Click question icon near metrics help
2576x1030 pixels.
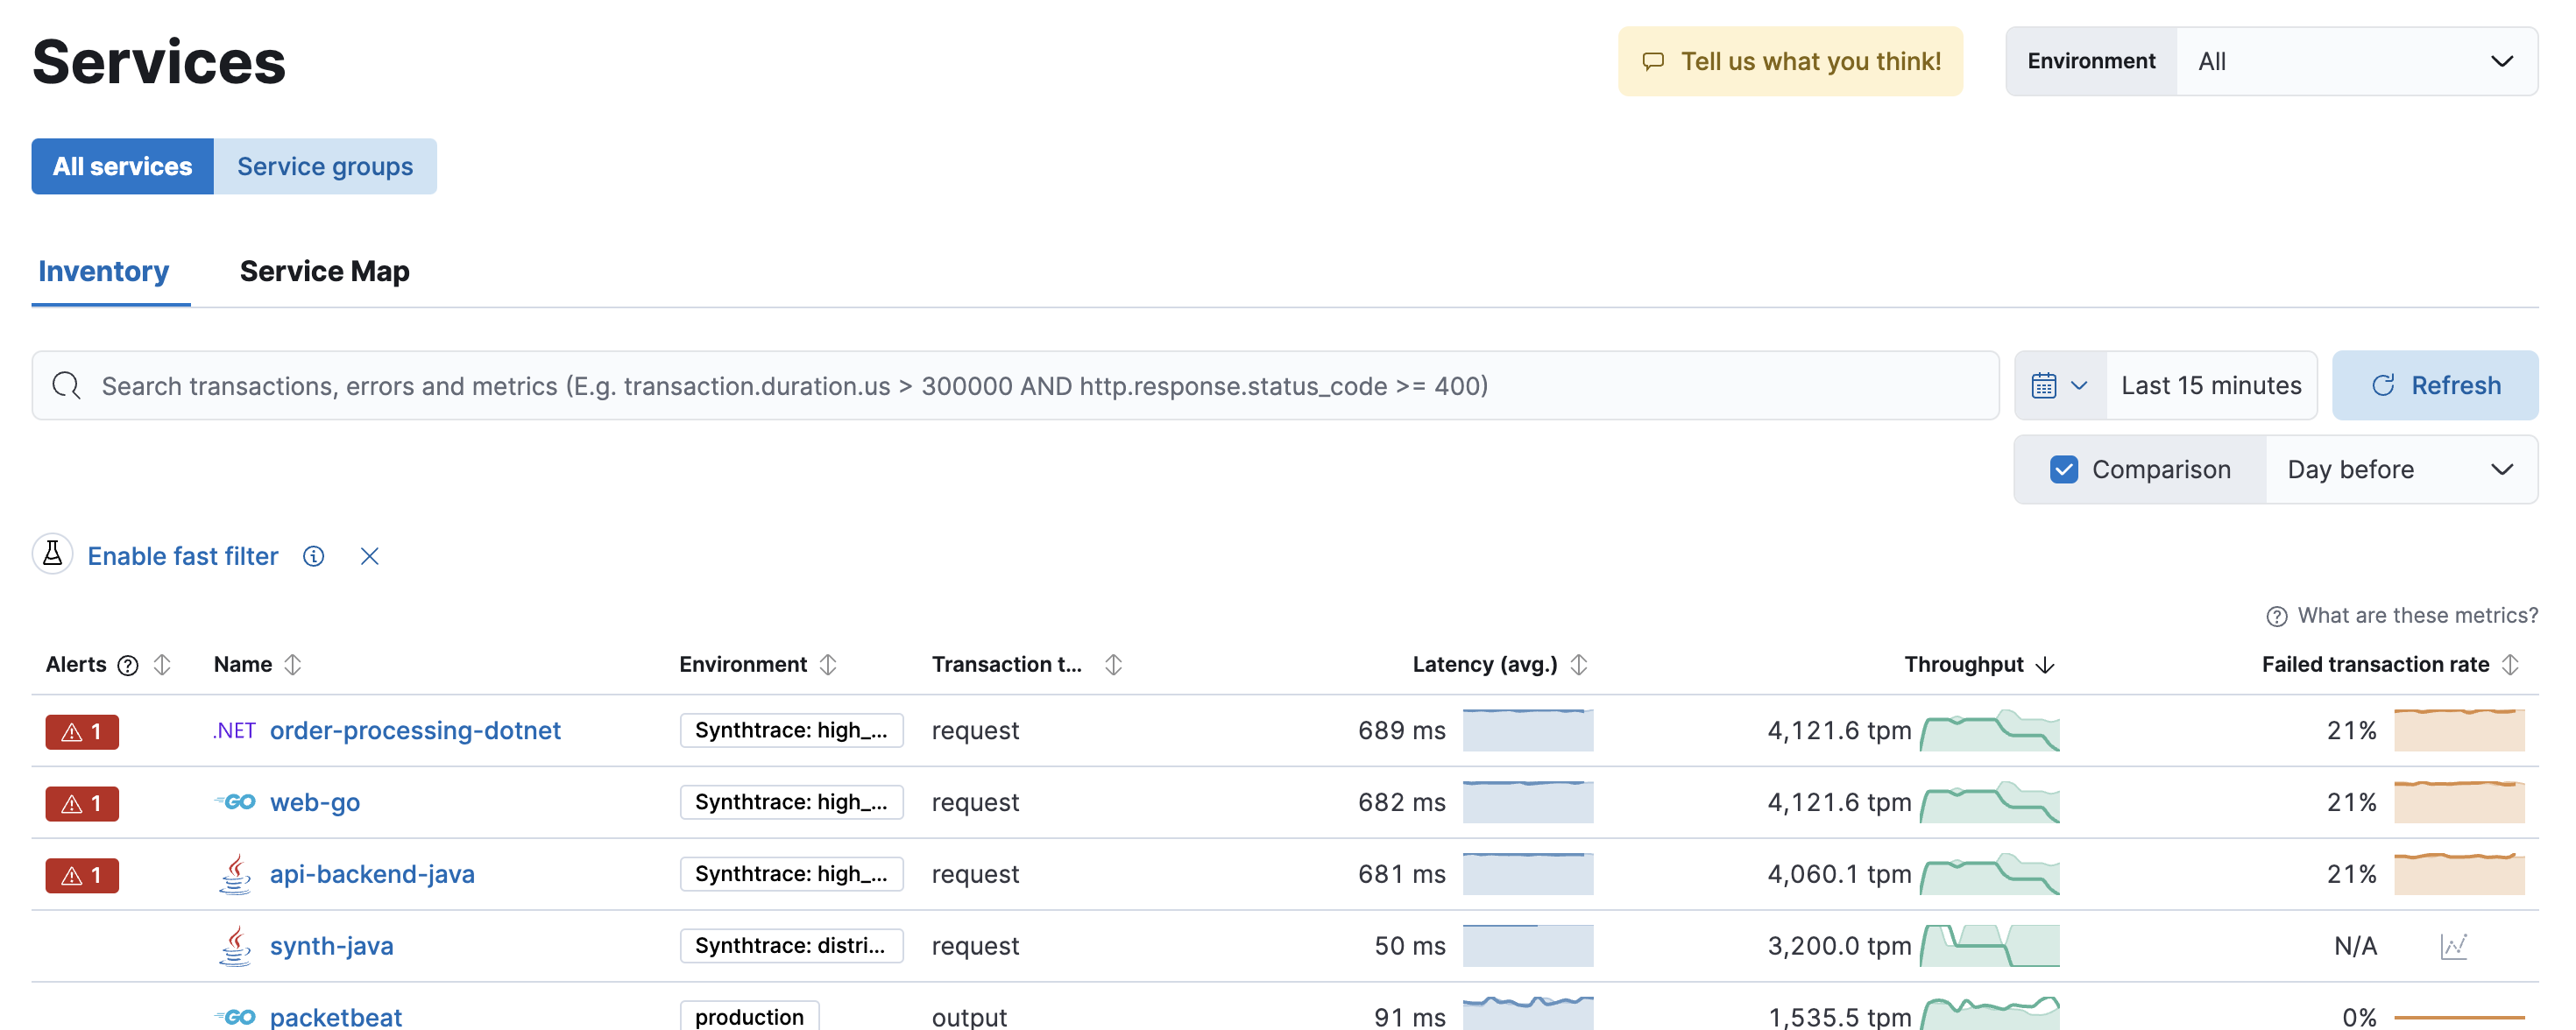click(2277, 616)
